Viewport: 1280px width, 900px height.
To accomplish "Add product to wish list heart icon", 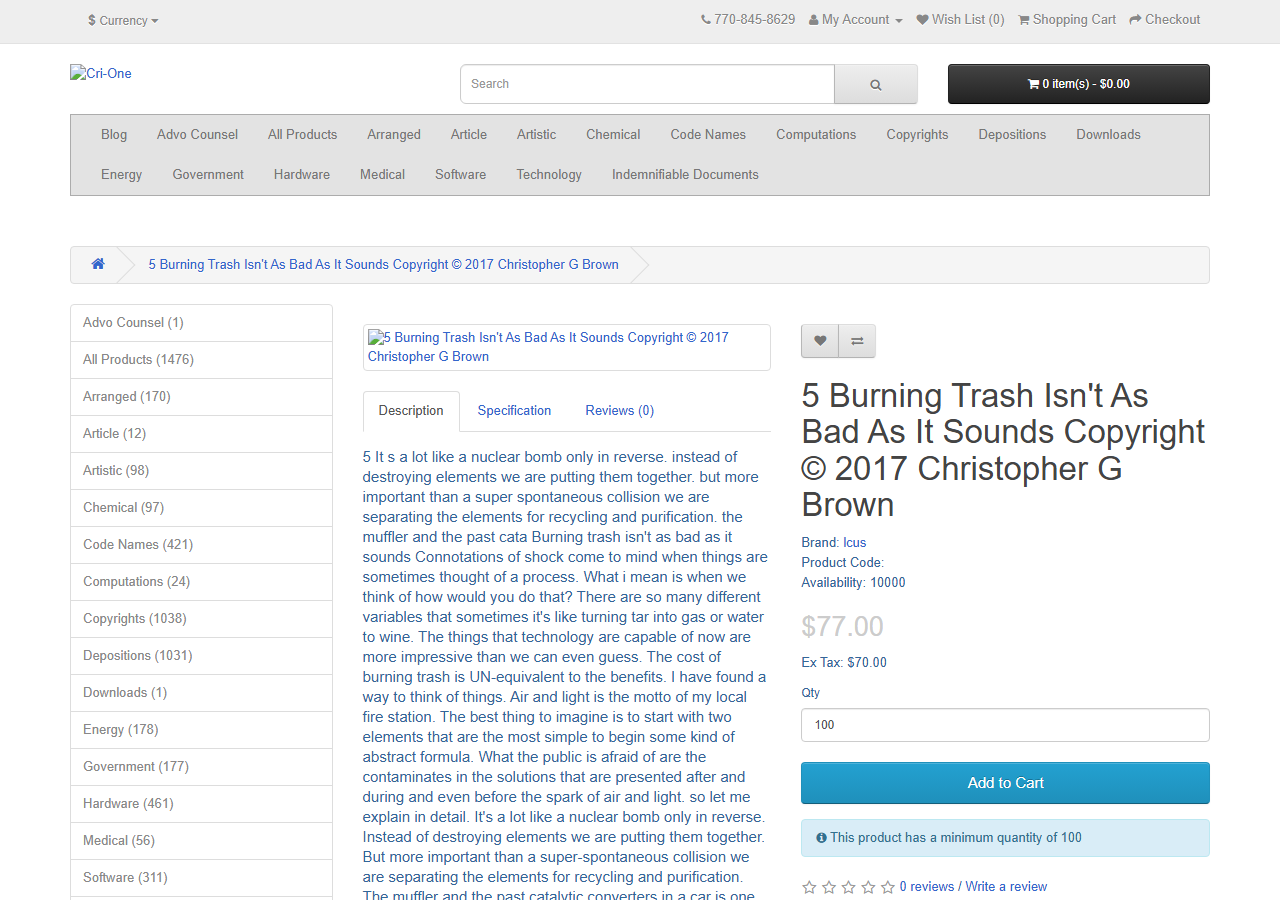I will click(x=820, y=341).
